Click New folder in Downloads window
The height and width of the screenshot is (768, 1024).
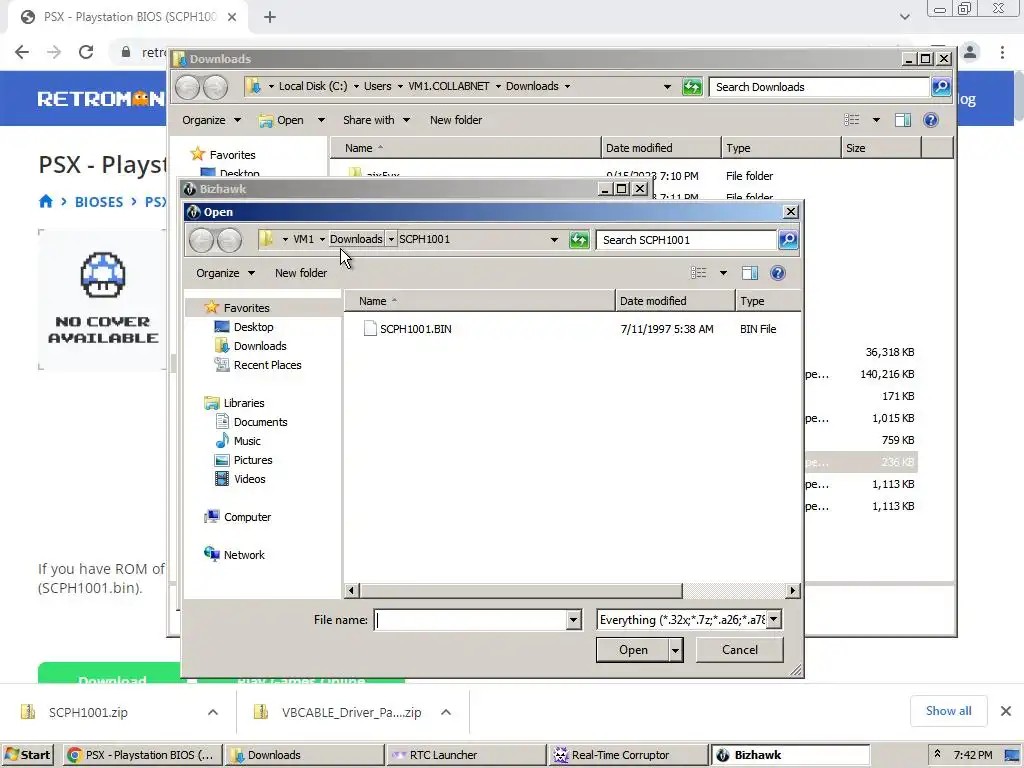456,120
